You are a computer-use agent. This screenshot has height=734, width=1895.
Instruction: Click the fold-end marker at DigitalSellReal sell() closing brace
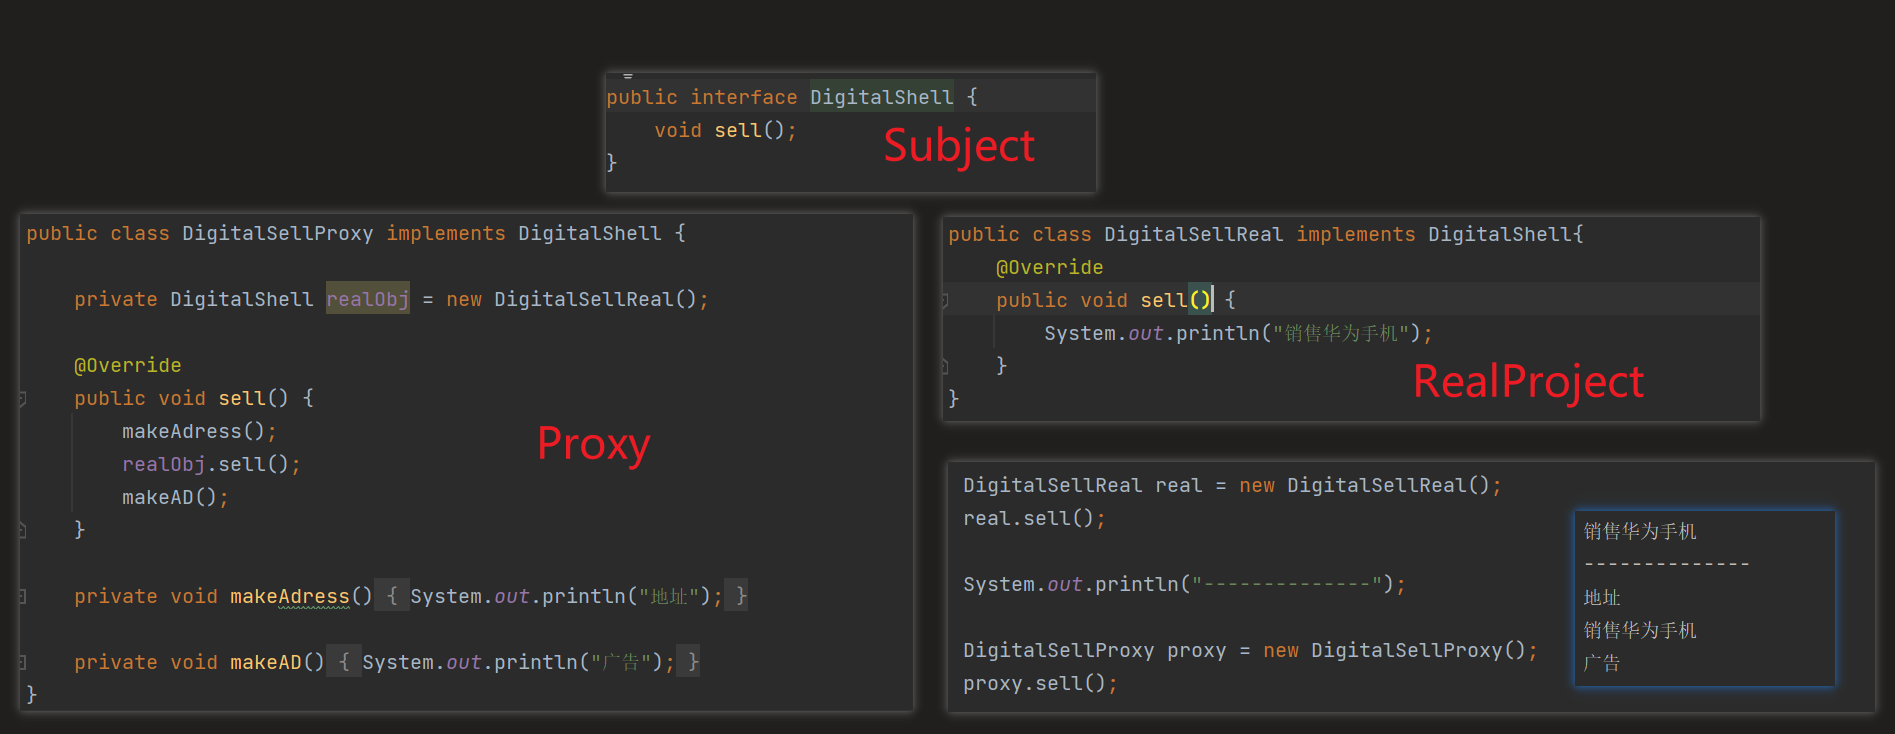[x=944, y=367]
